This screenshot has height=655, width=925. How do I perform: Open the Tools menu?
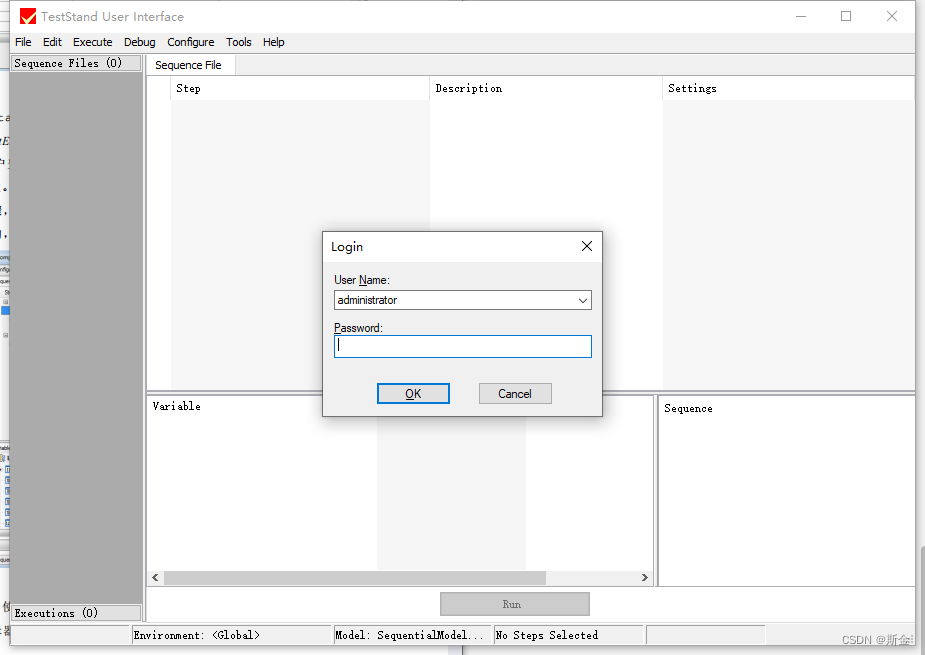pos(238,42)
